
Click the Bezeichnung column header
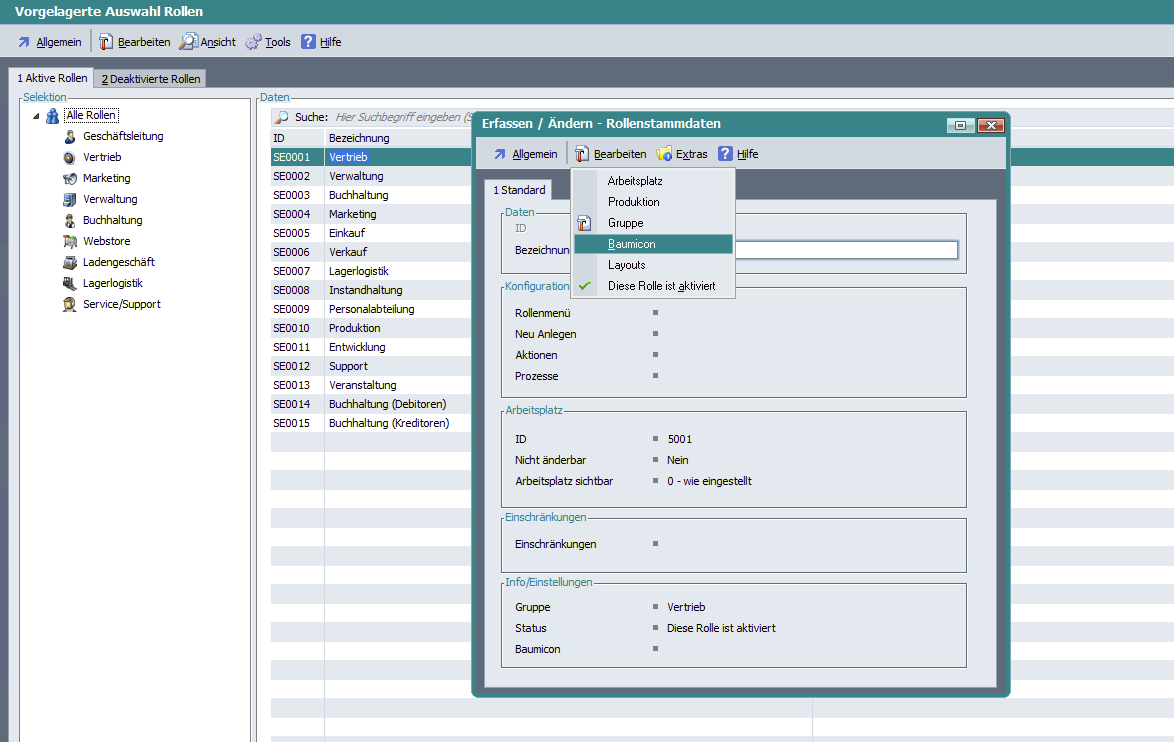pos(359,138)
